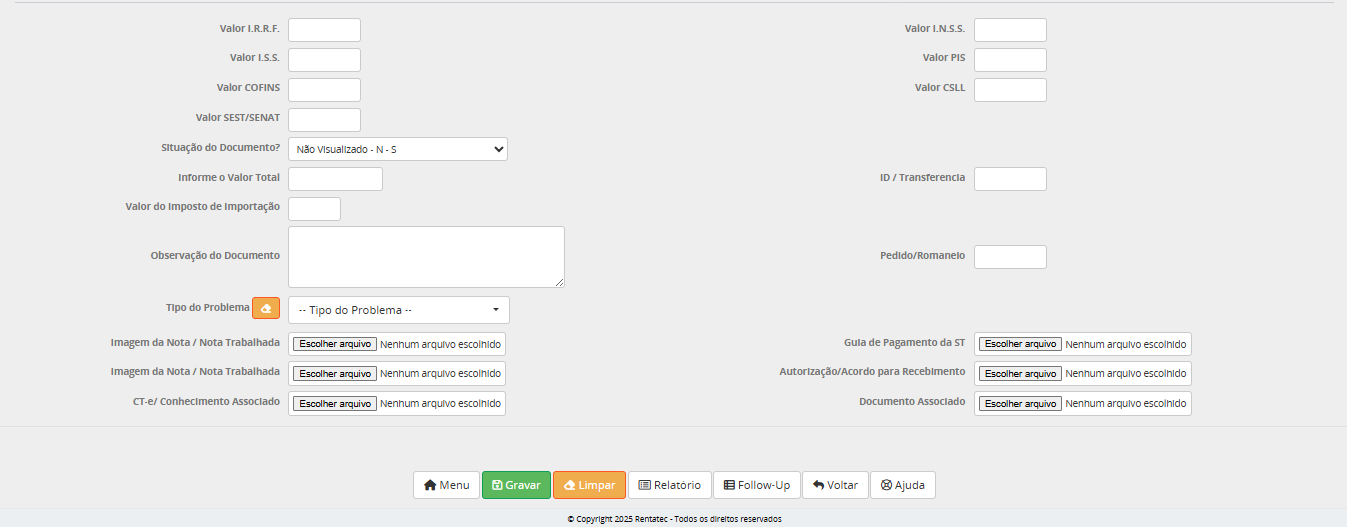Image resolution: width=1347 pixels, height=527 pixels.
Task: Open Ajuda help
Action: click(x=903, y=485)
